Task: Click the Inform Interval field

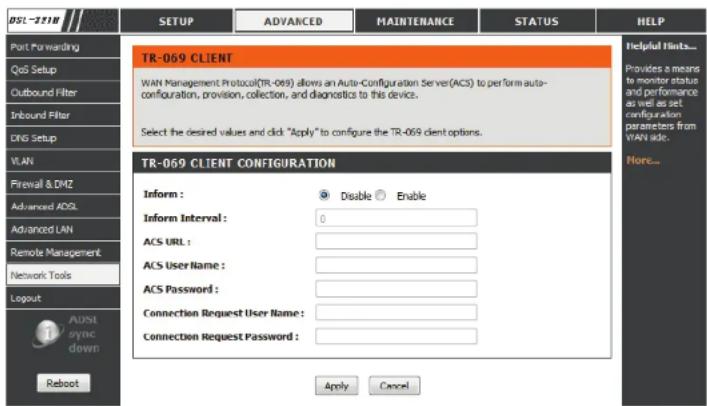Action: click(x=396, y=218)
